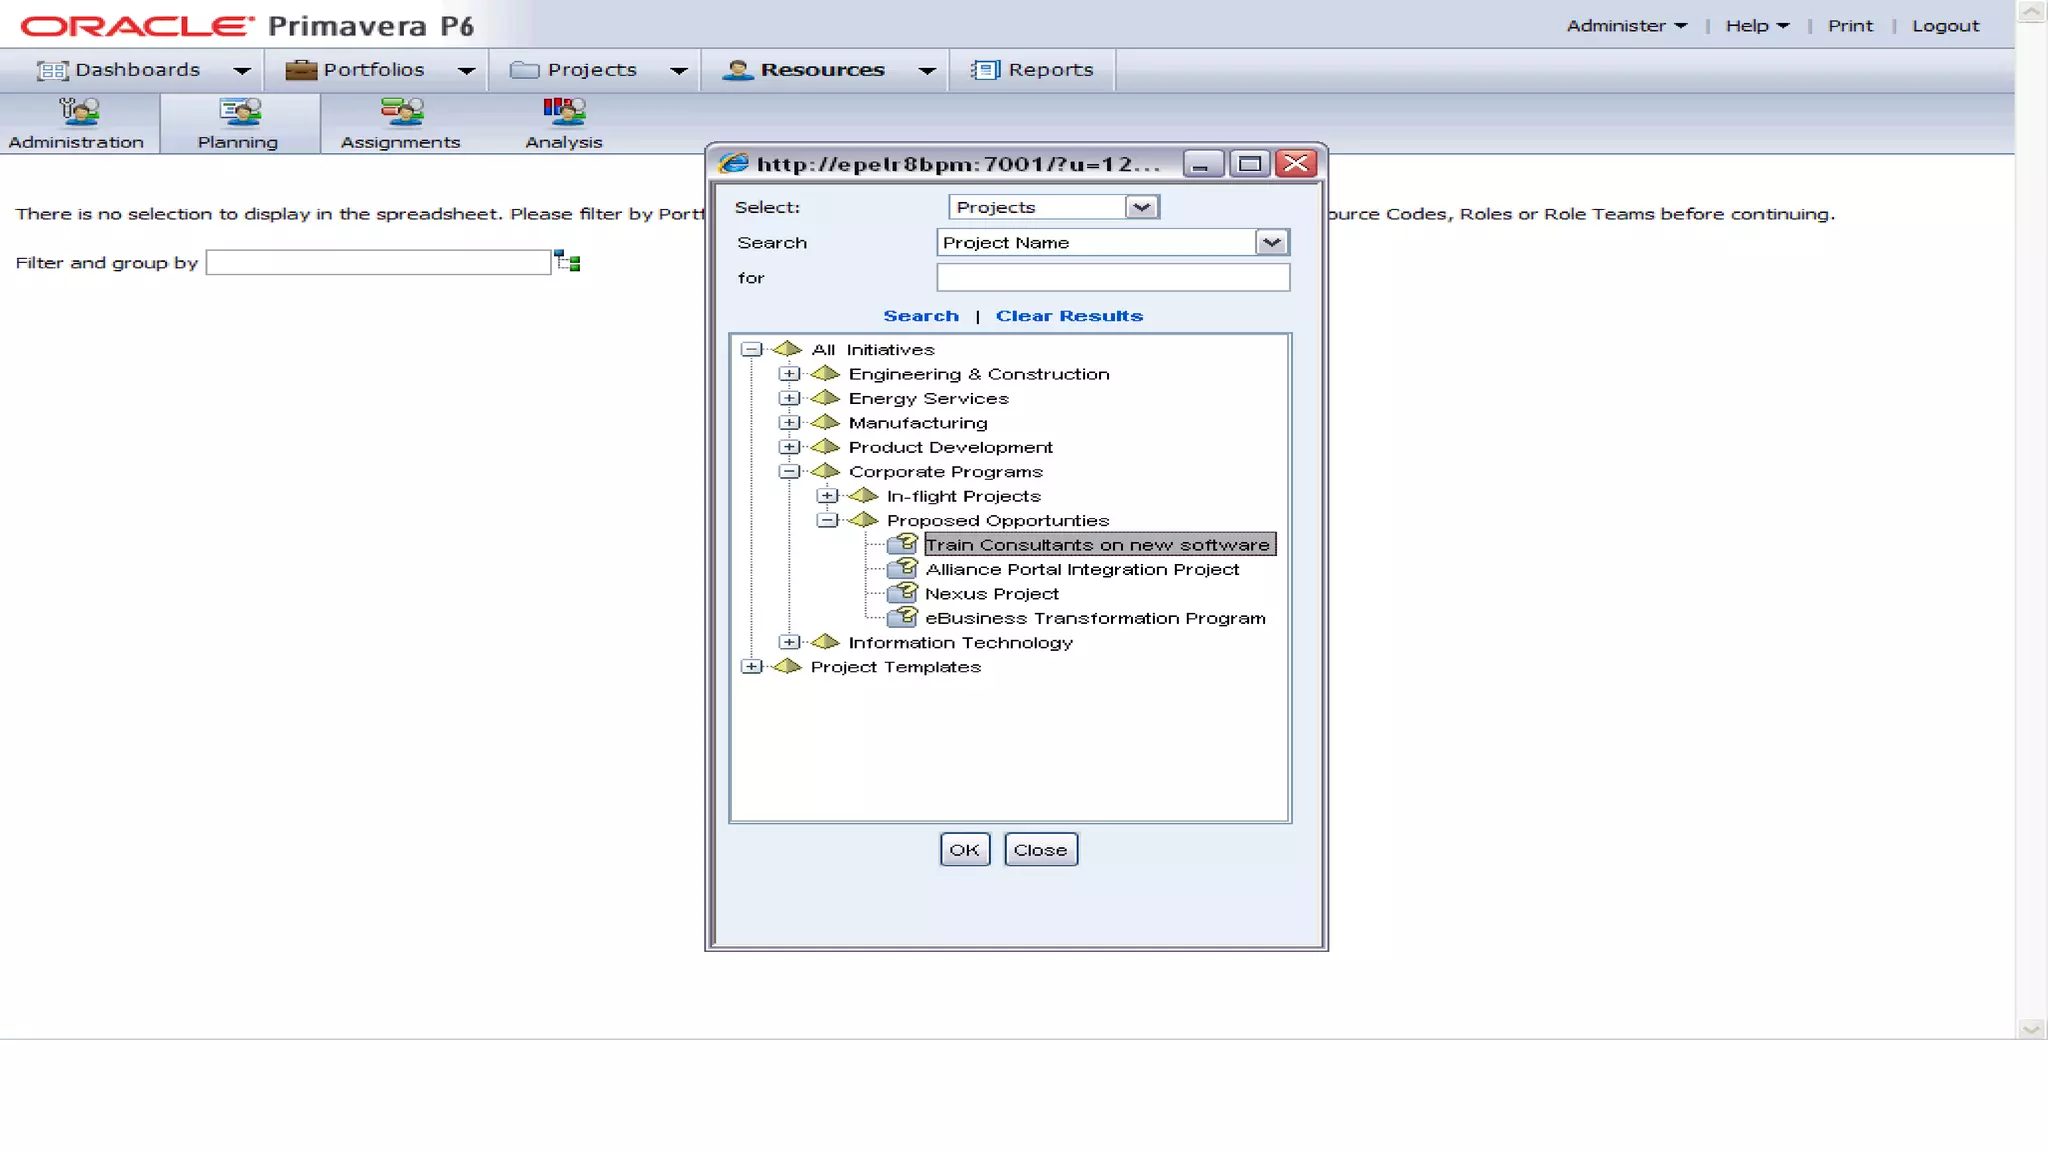Screen dimensions: 2048x1152
Task: Click the Close button
Action: click(x=1041, y=850)
